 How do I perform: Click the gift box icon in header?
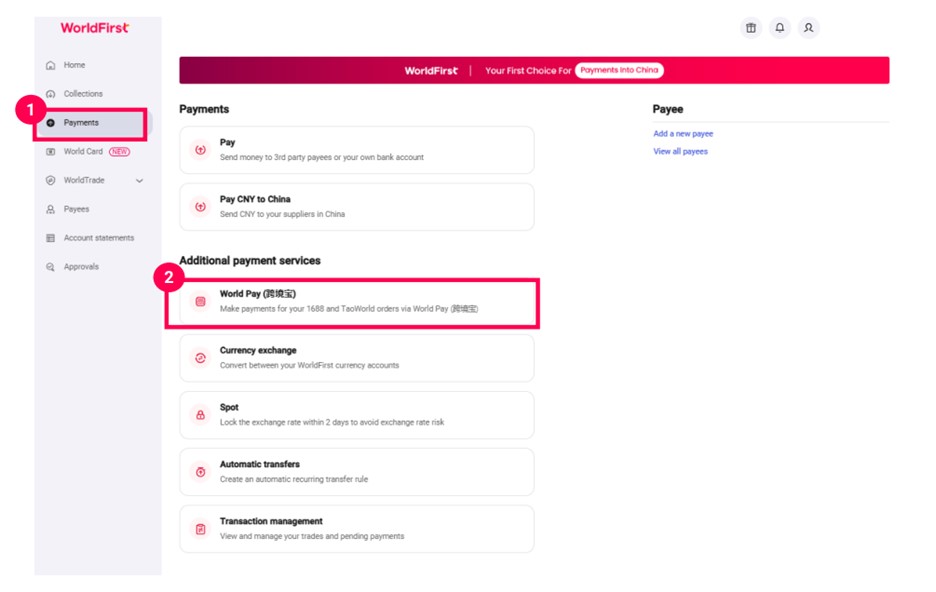pos(750,28)
